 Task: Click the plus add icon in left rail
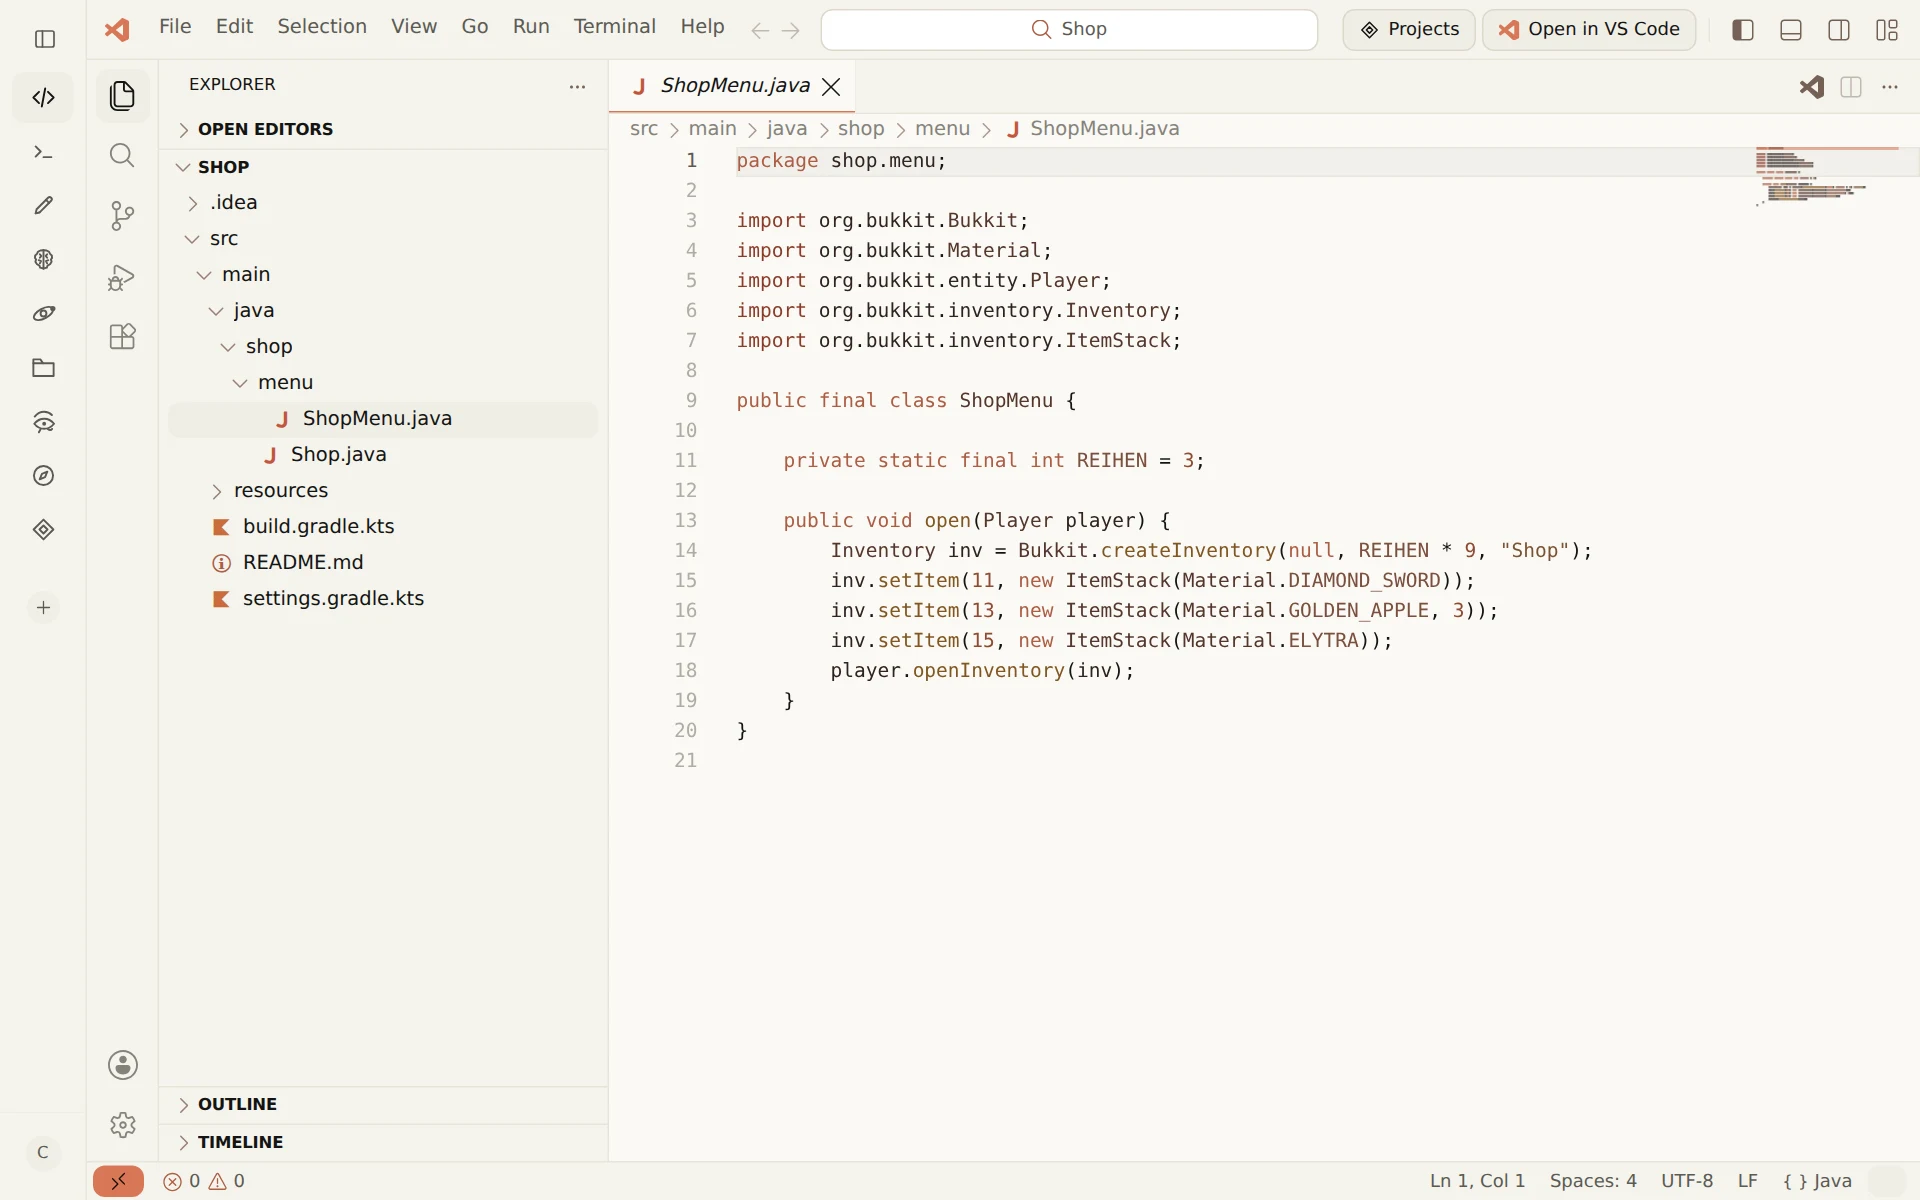[x=43, y=608]
